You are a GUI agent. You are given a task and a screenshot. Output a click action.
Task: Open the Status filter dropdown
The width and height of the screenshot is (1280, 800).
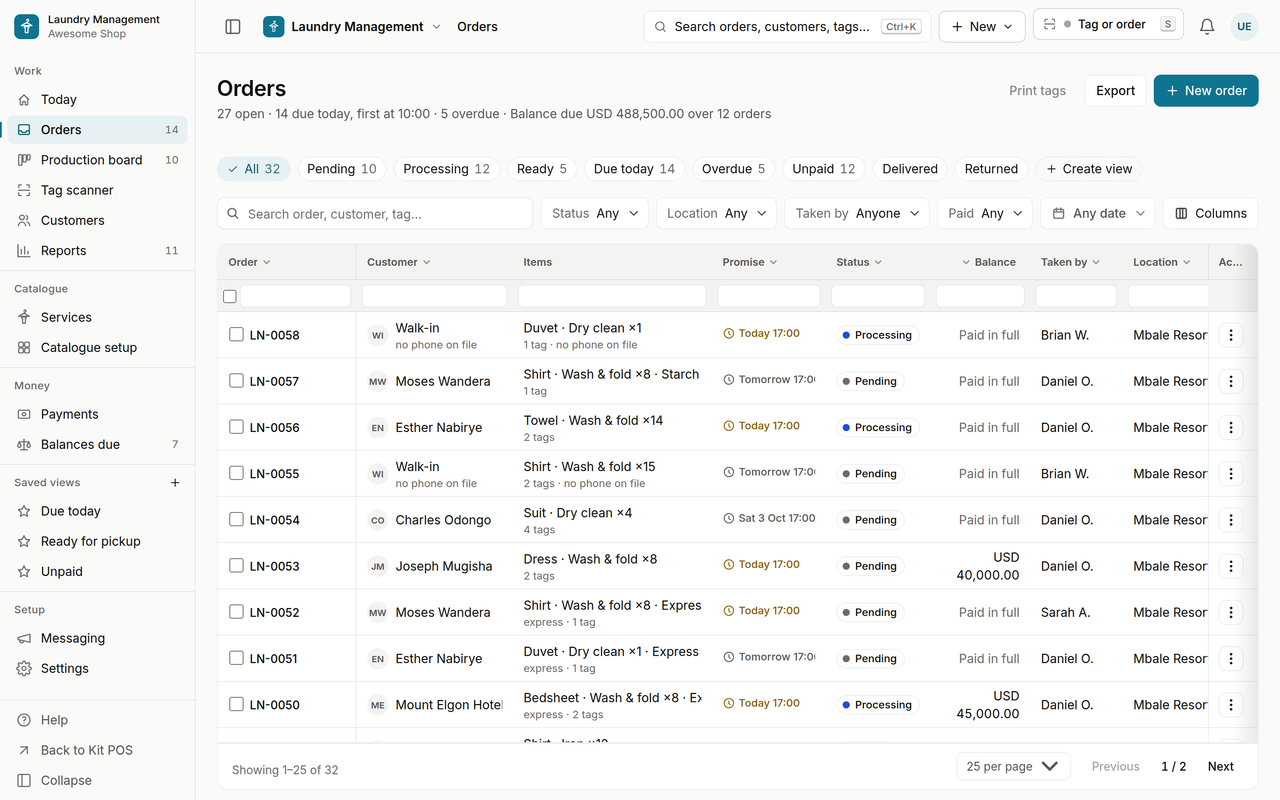tap(595, 214)
